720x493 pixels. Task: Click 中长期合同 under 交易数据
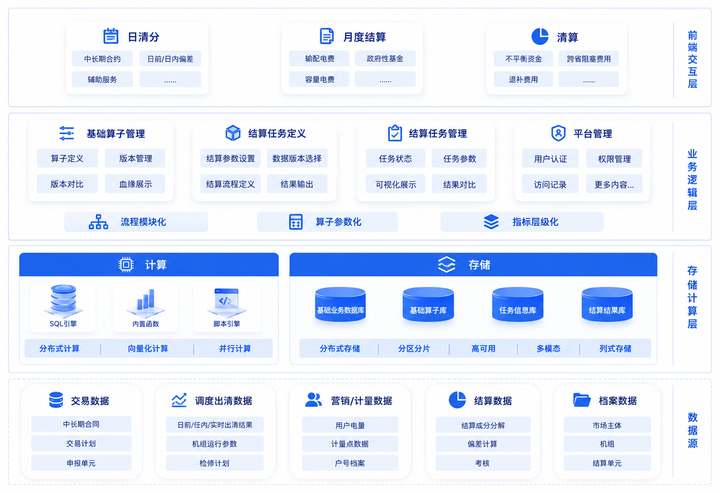tap(81, 424)
